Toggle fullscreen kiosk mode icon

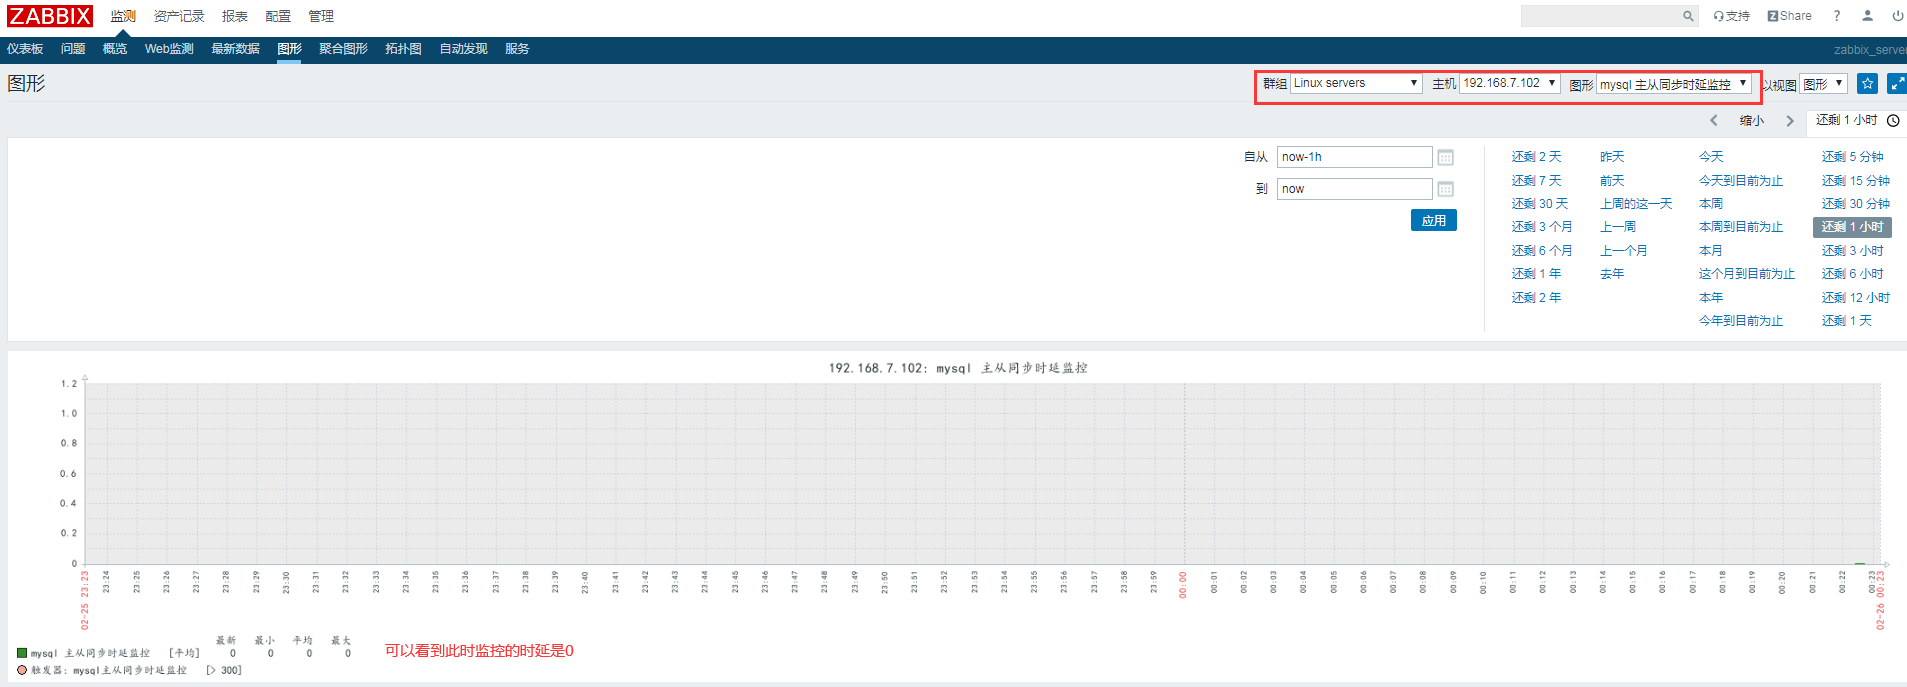[x=1897, y=84]
